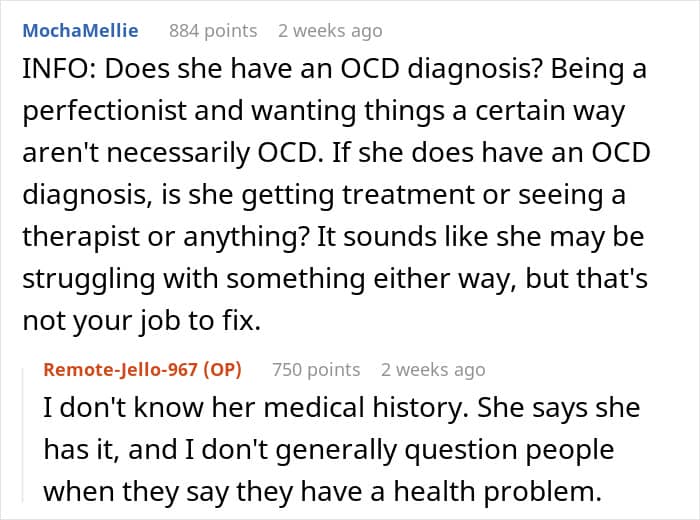This screenshot has height=520, width=700.
Task: Open the reply's '2 weeks ago' timestamp
Action: 433,370
